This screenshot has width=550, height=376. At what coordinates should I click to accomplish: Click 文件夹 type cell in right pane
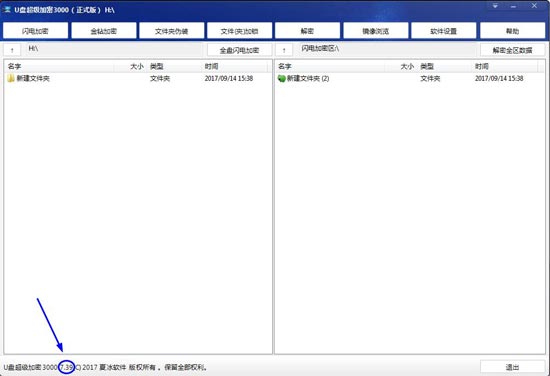(x=430, y=78)
